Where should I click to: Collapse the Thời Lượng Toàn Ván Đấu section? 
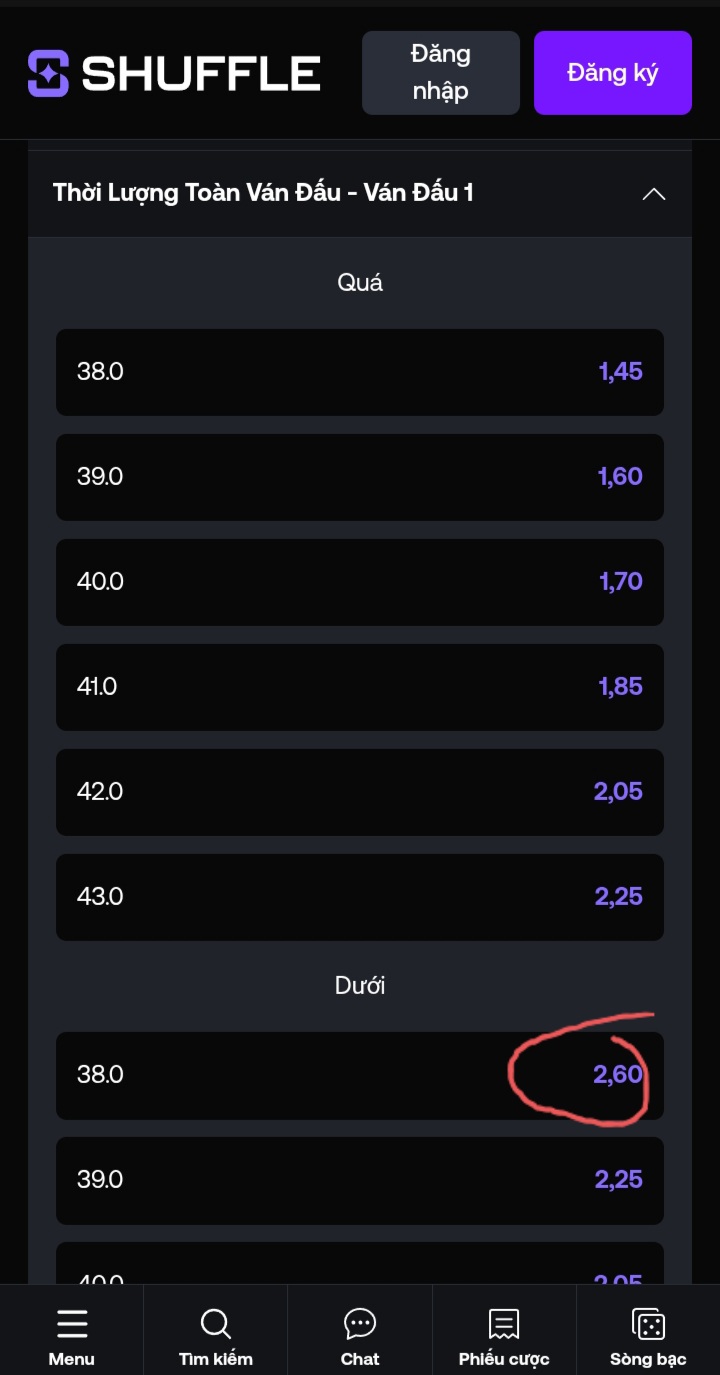point(653,194)
